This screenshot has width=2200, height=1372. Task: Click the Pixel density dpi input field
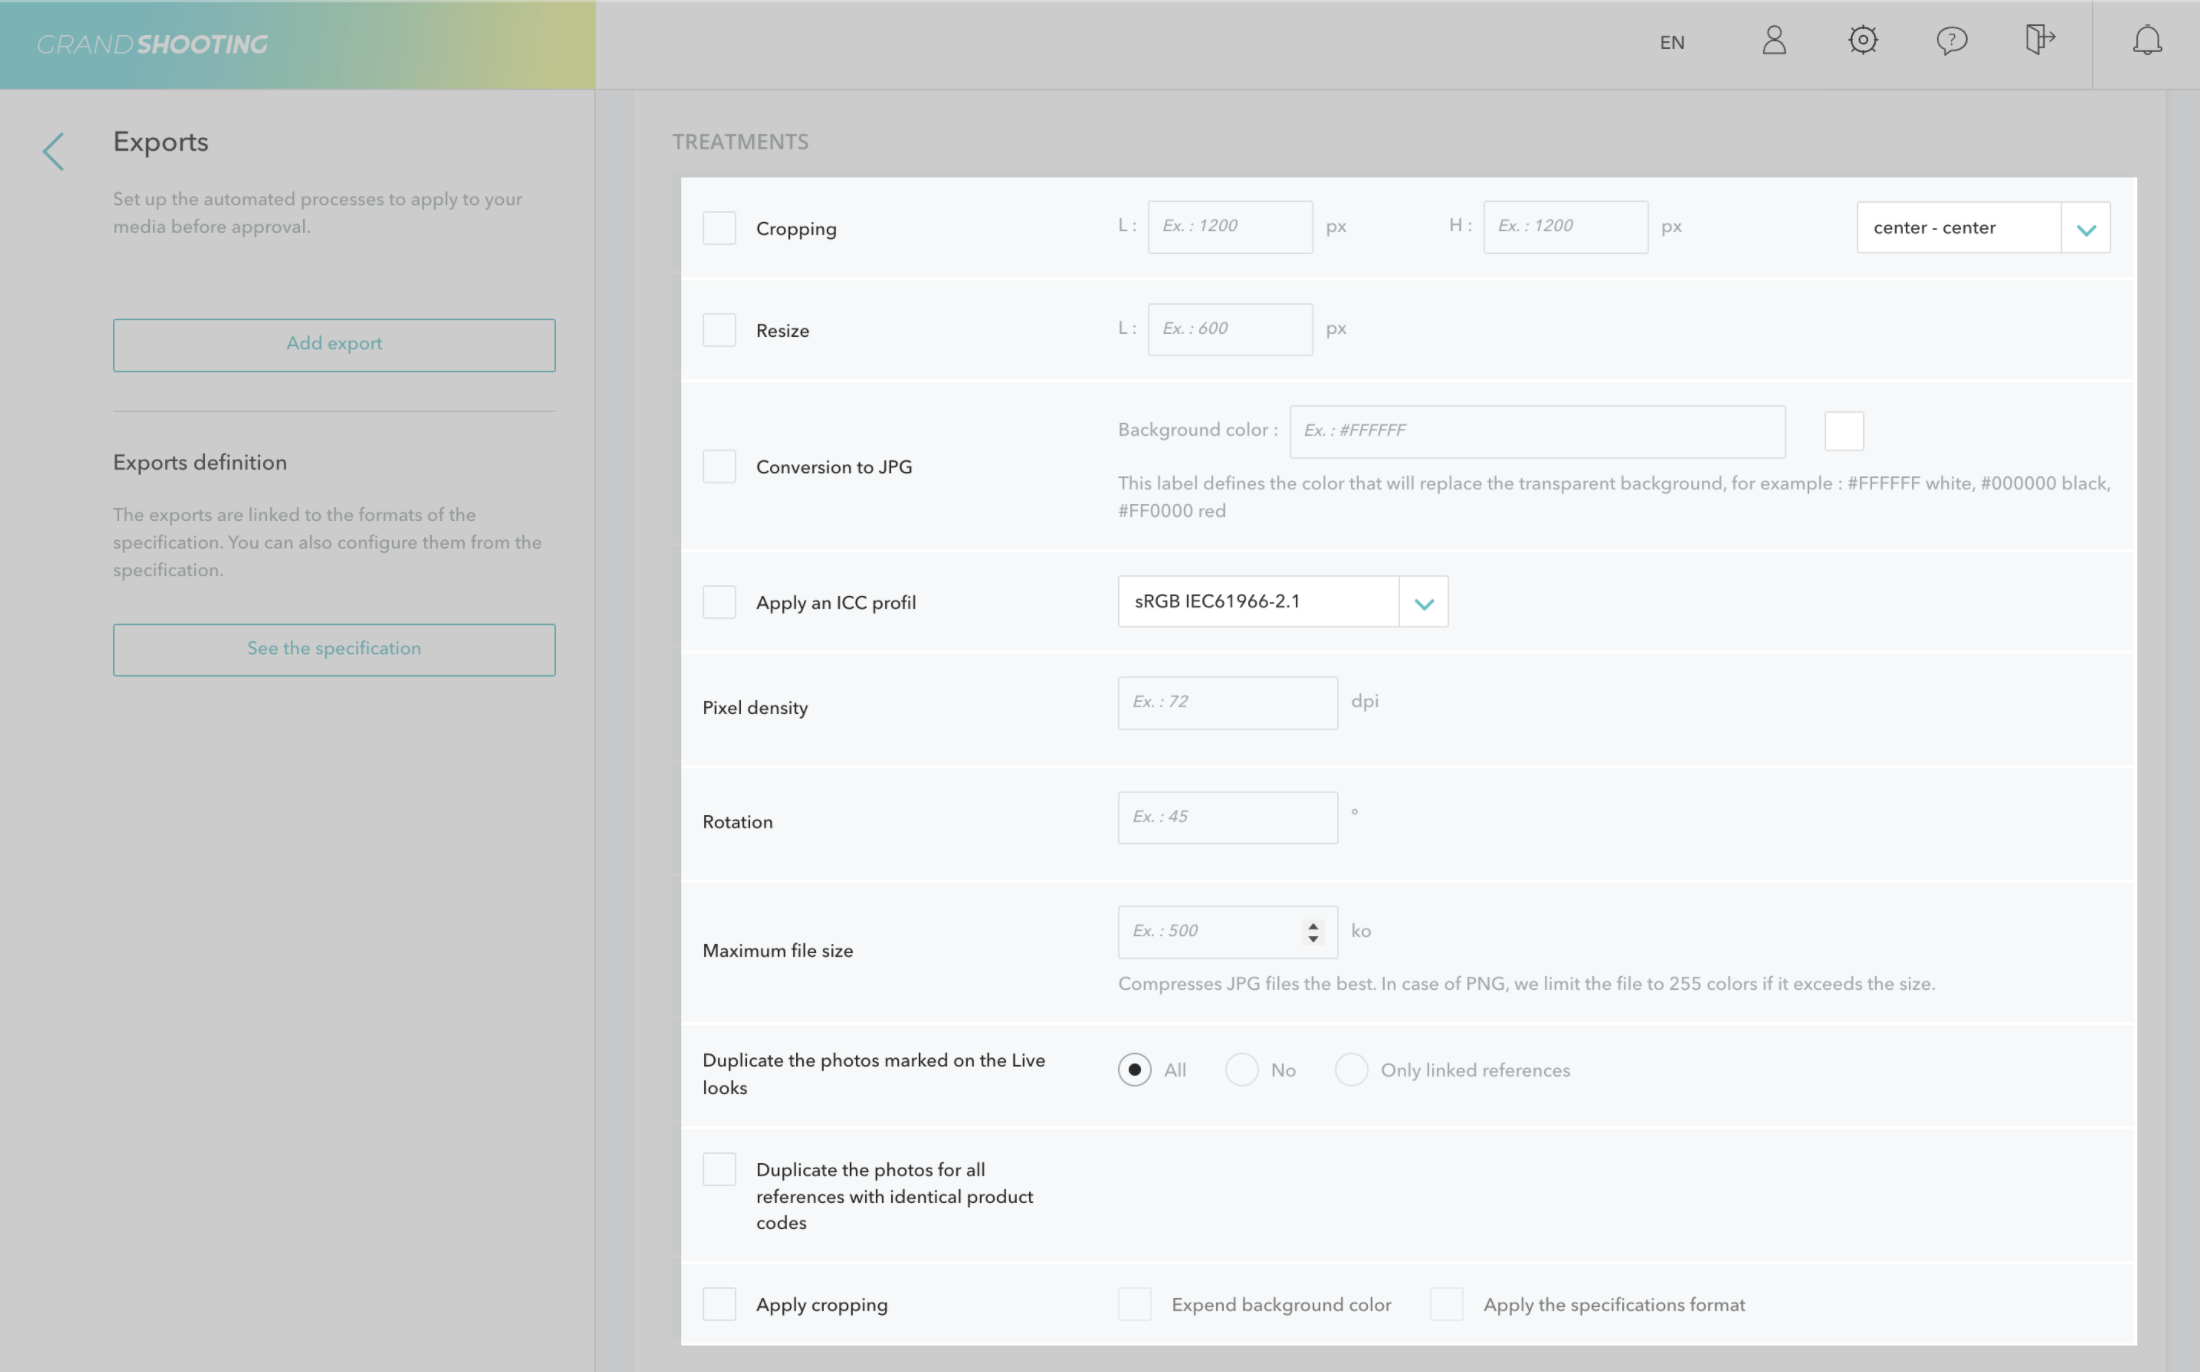pyautogui.click(x=1227, y=703)
